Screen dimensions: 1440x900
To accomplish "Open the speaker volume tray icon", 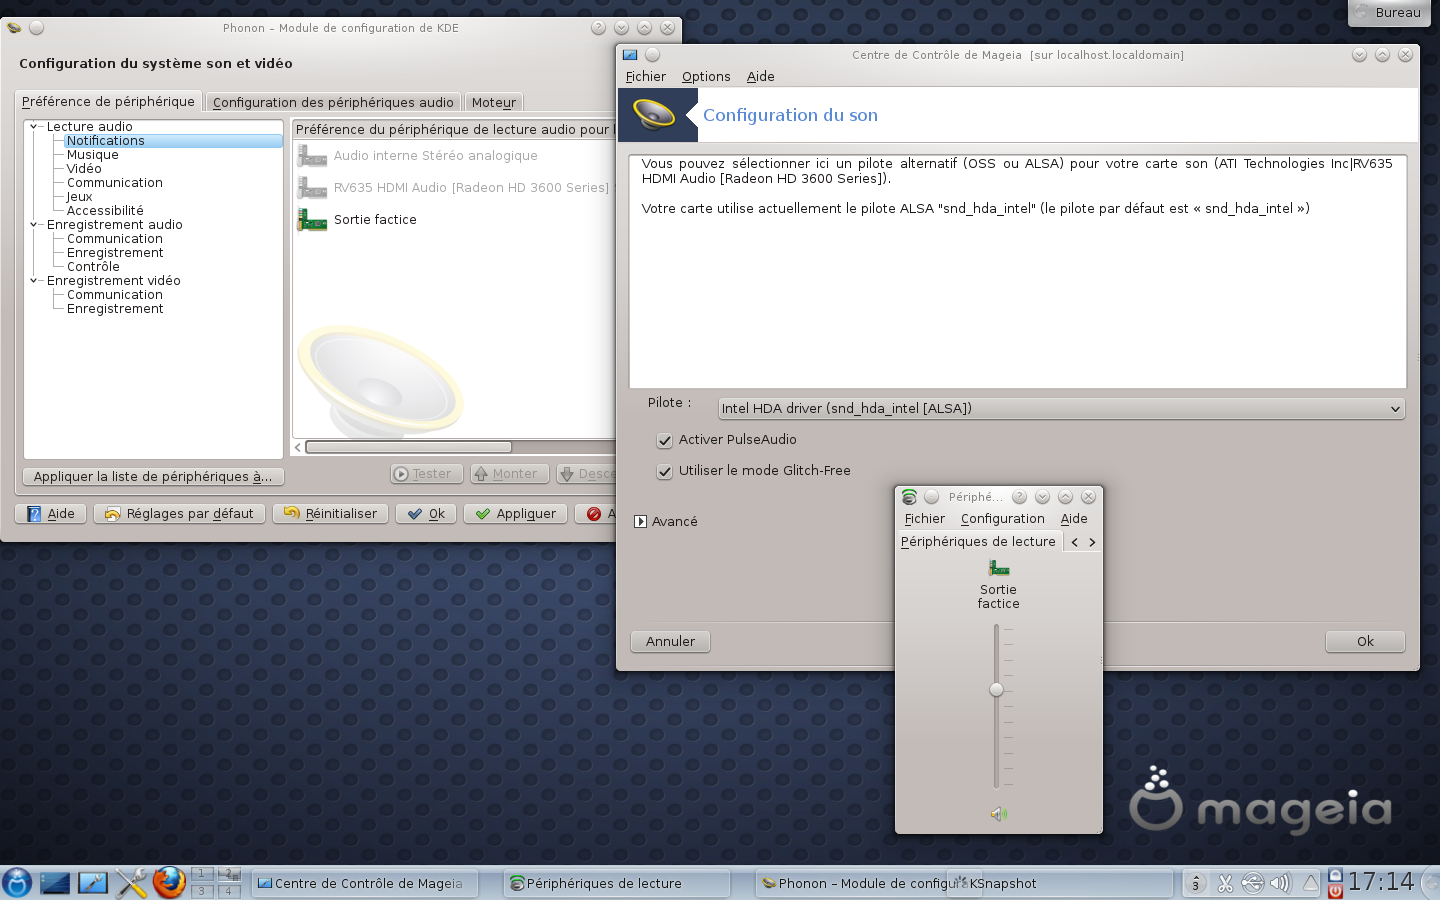I will (x=1281, y=883).
